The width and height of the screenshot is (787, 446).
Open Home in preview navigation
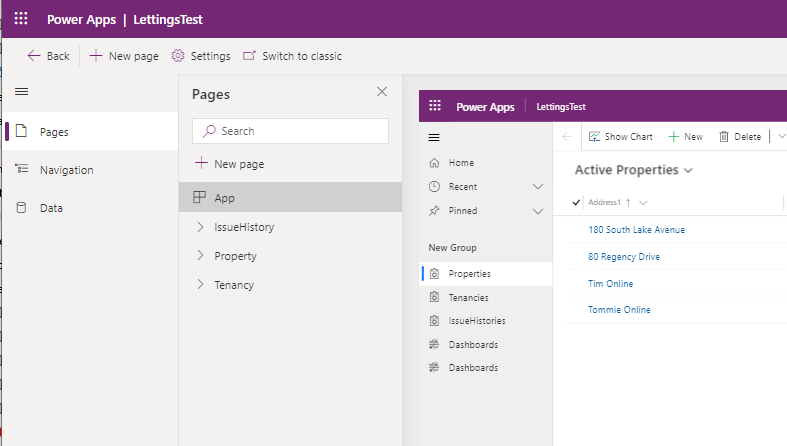486,163
